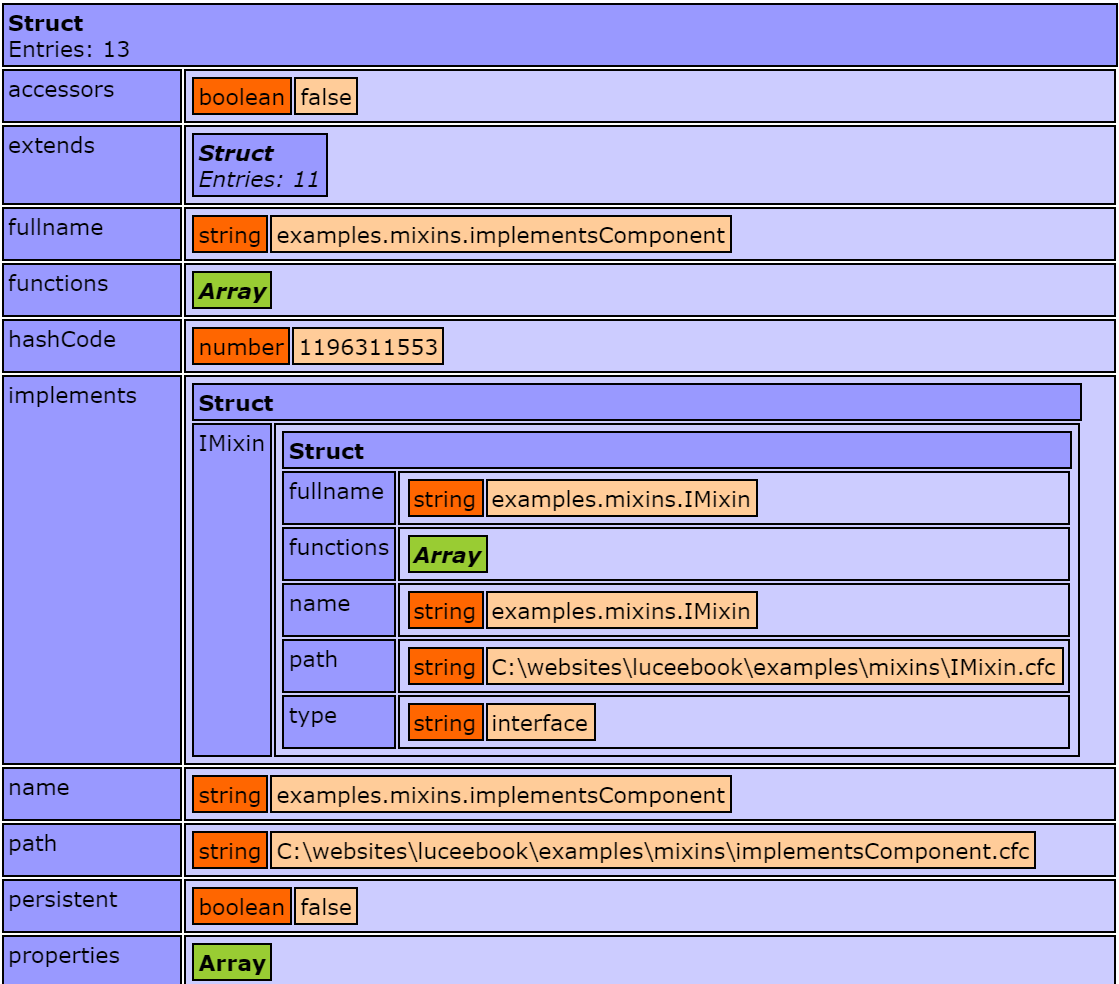Viewport: 1119px width, 984px height.
Task: Click the number type label beside hashCode
Action: pyautogui.click(x=241, y=347)
